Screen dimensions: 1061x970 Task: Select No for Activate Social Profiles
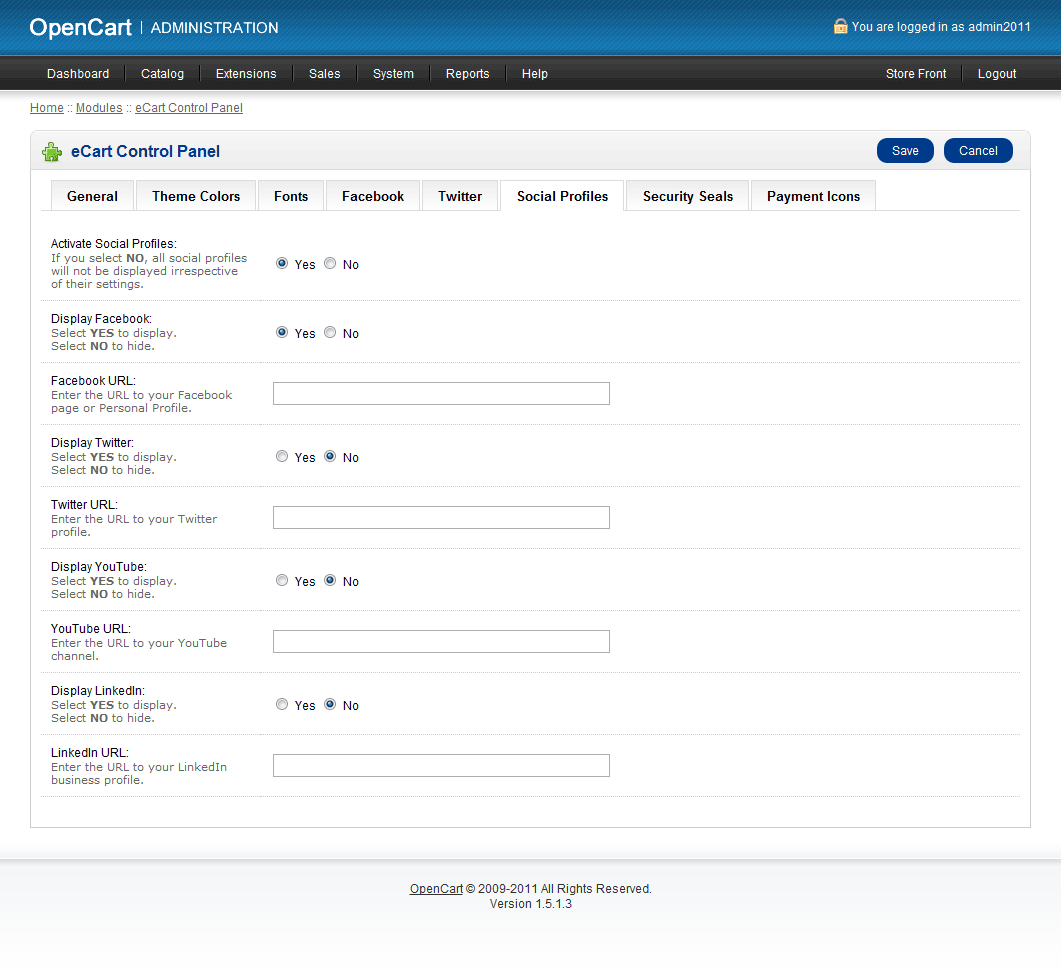330,263
